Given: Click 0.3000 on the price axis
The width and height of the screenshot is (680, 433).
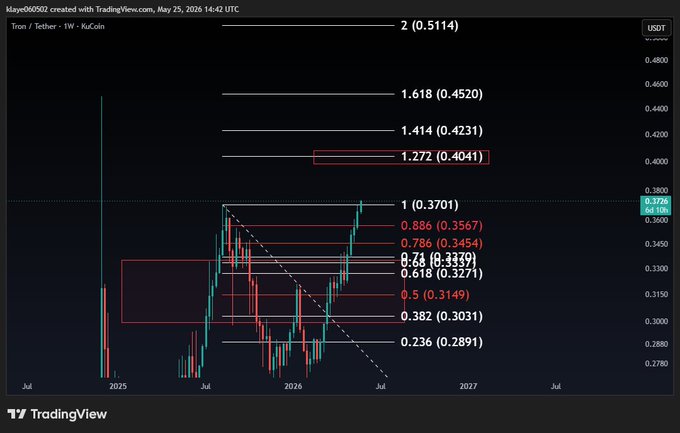Looking at the screenshot, I should coord(656,321).
